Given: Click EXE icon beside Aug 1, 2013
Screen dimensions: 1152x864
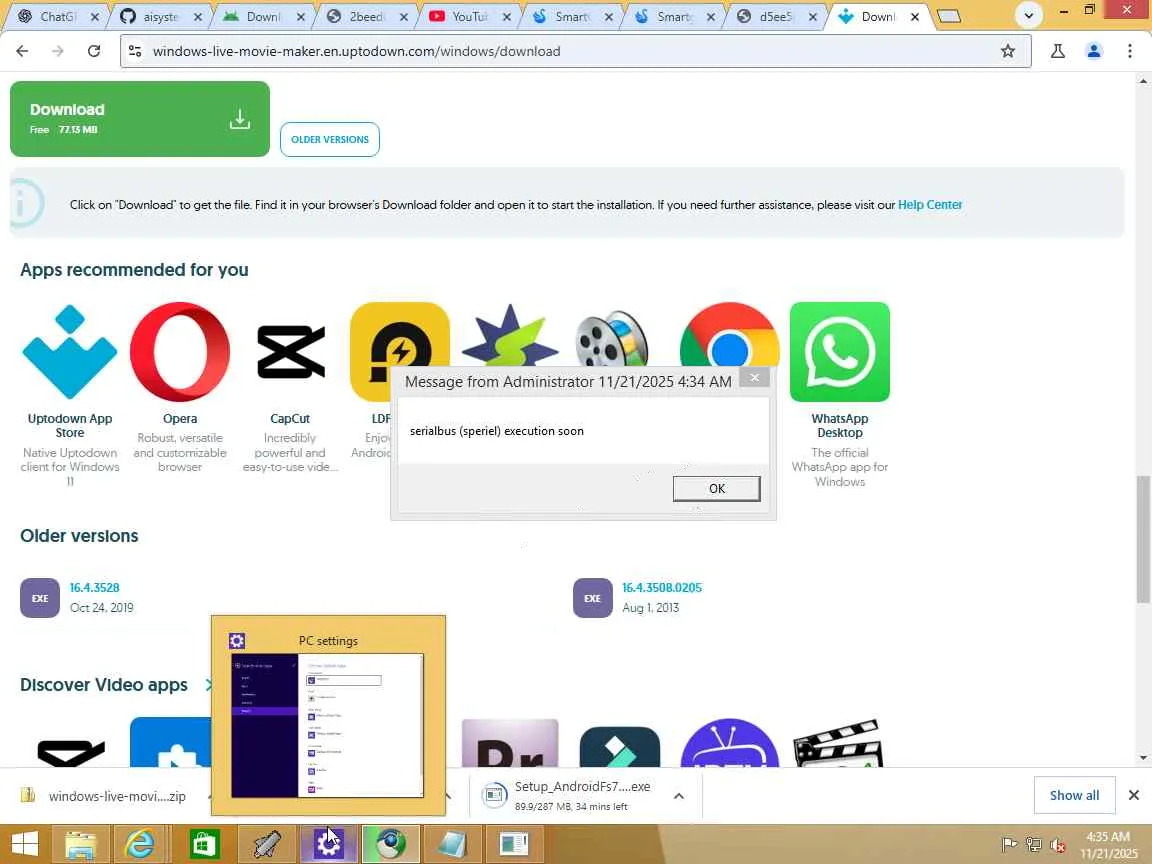Looking at the screenshot, I should [x=592, y=598].
